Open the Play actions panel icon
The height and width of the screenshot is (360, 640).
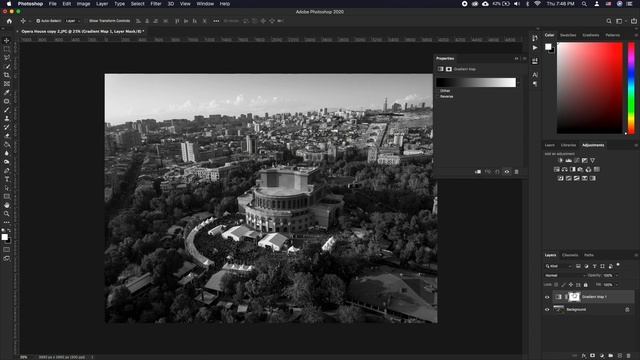coord(535,48)
